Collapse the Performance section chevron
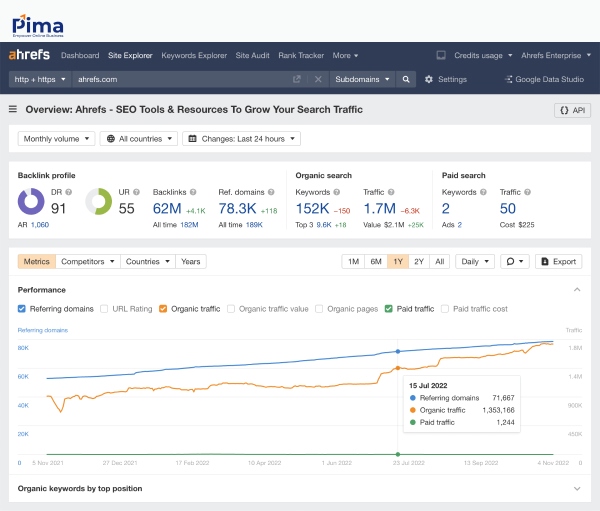This screenshot has height=511, width=600. pos(577,289)
